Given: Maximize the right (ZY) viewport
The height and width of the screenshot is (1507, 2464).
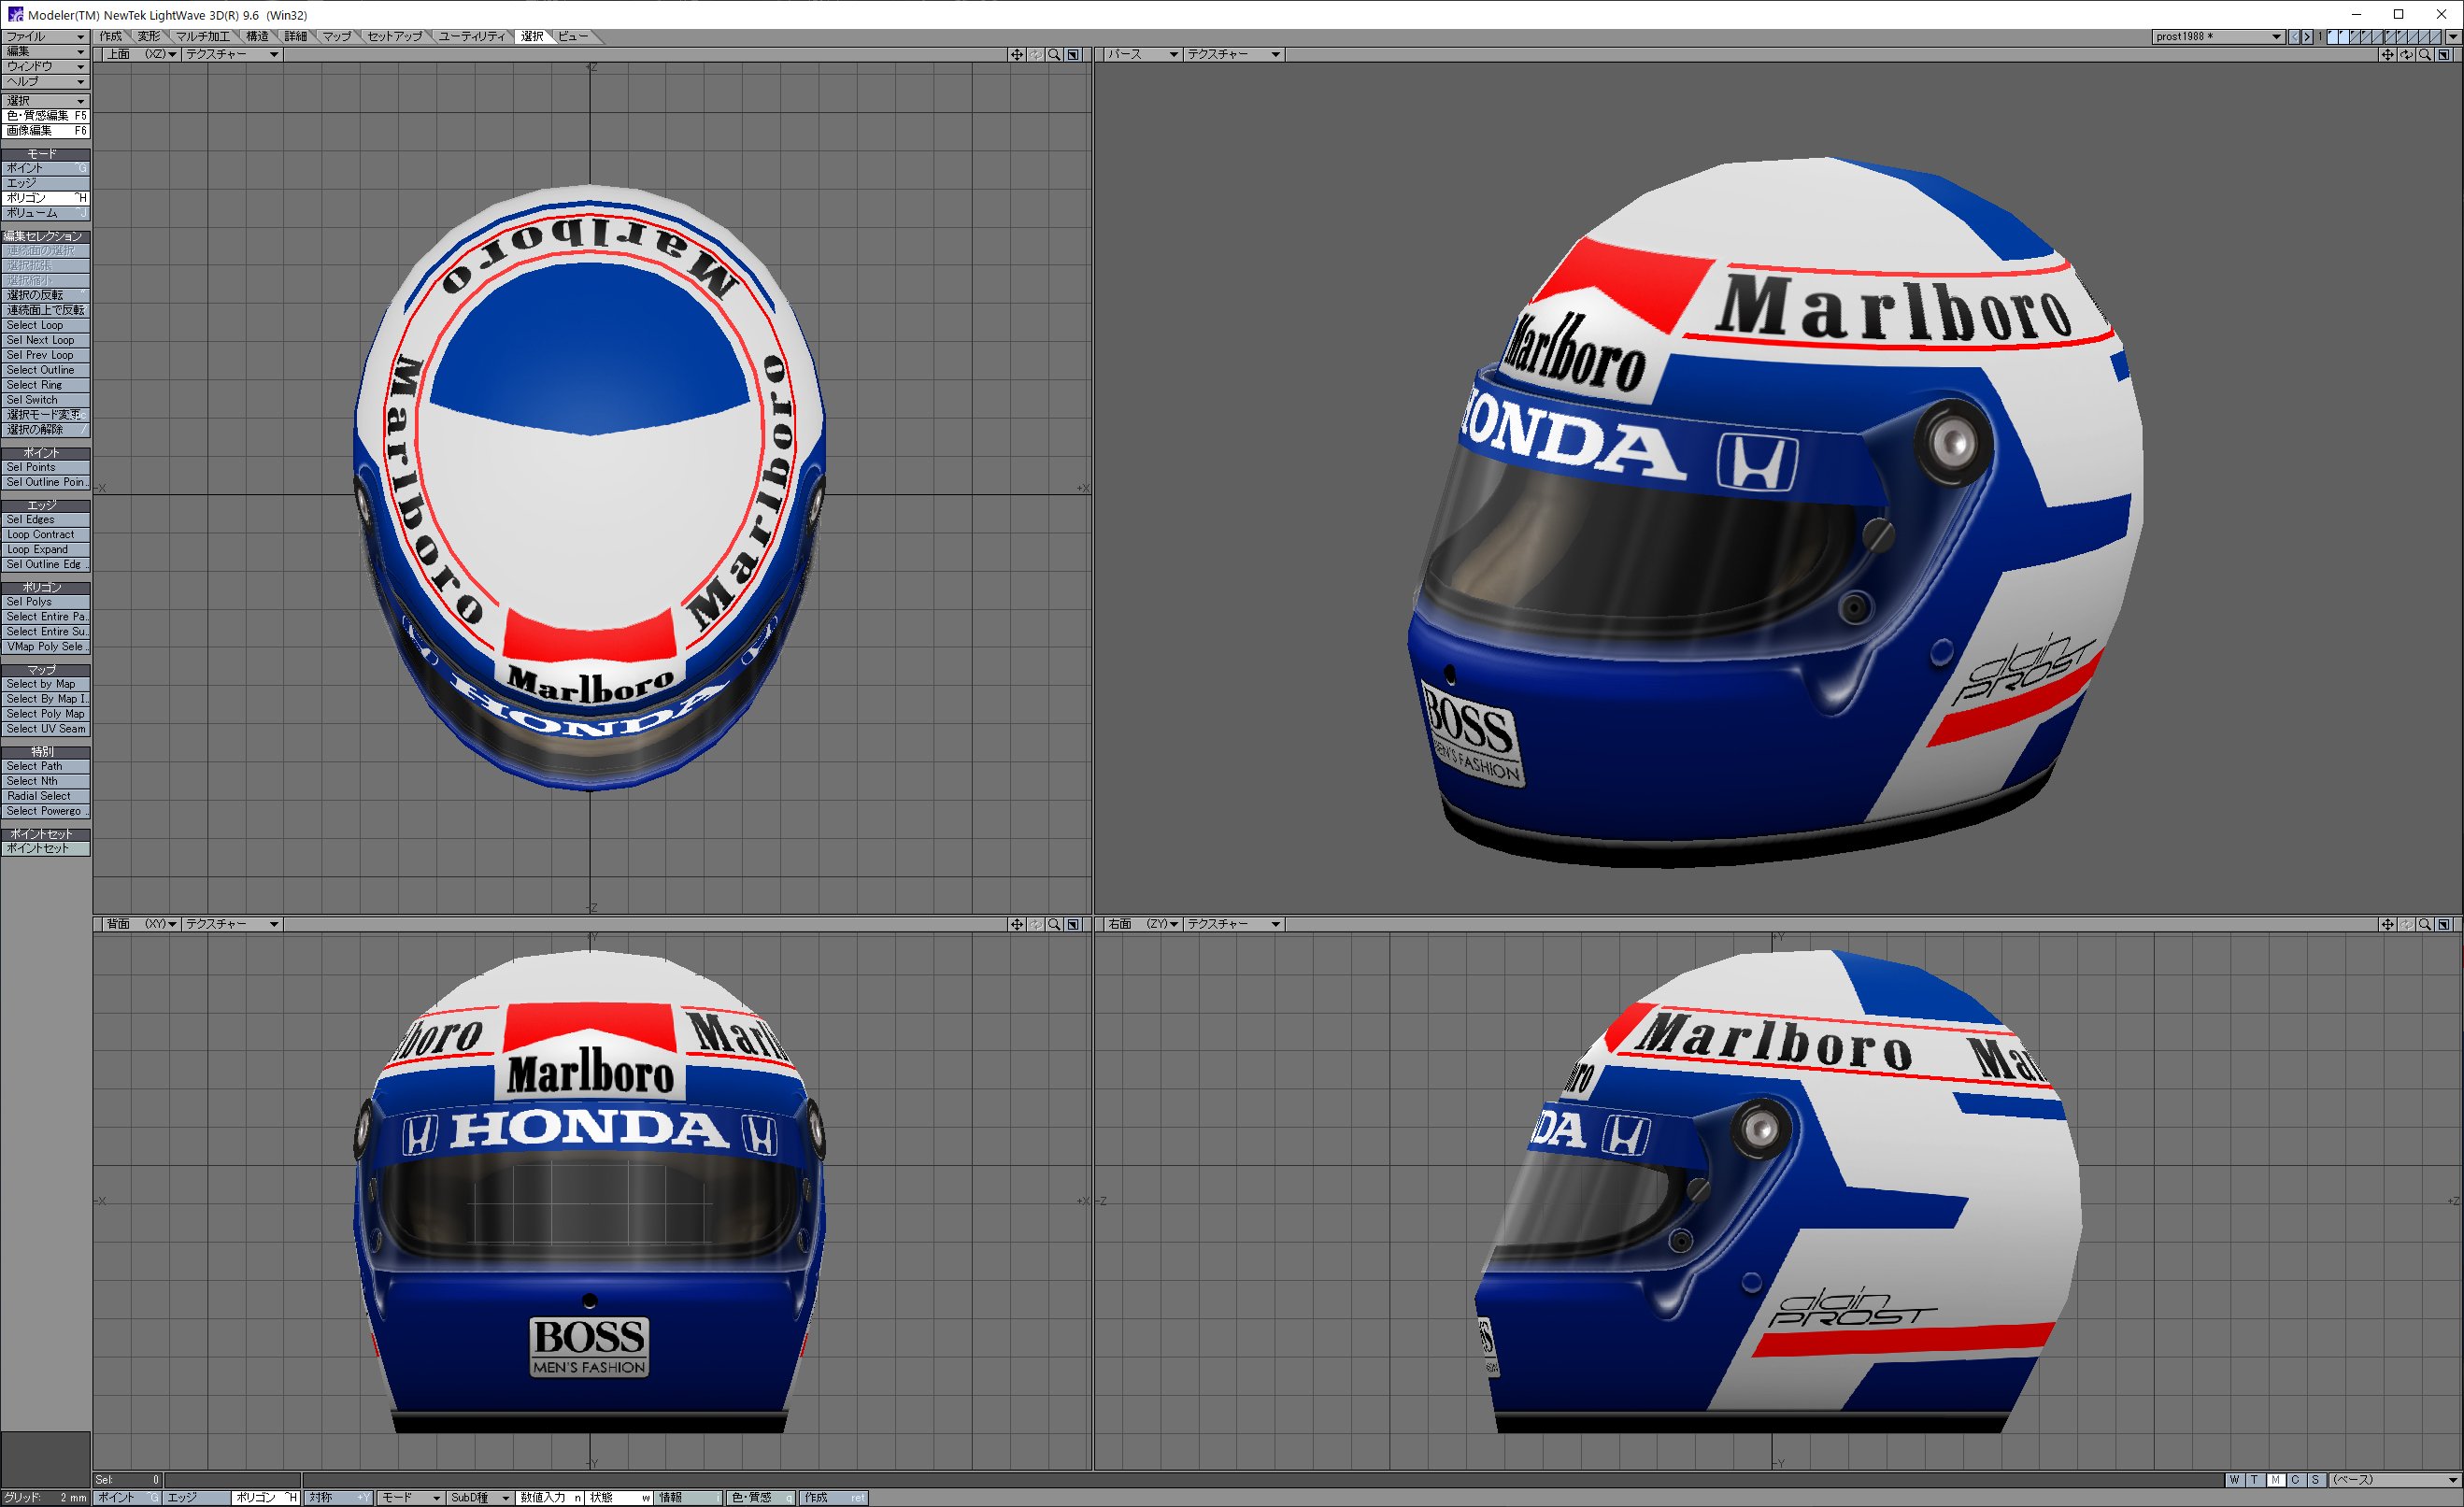Looking at the screenshot, I should (2444, 925).
